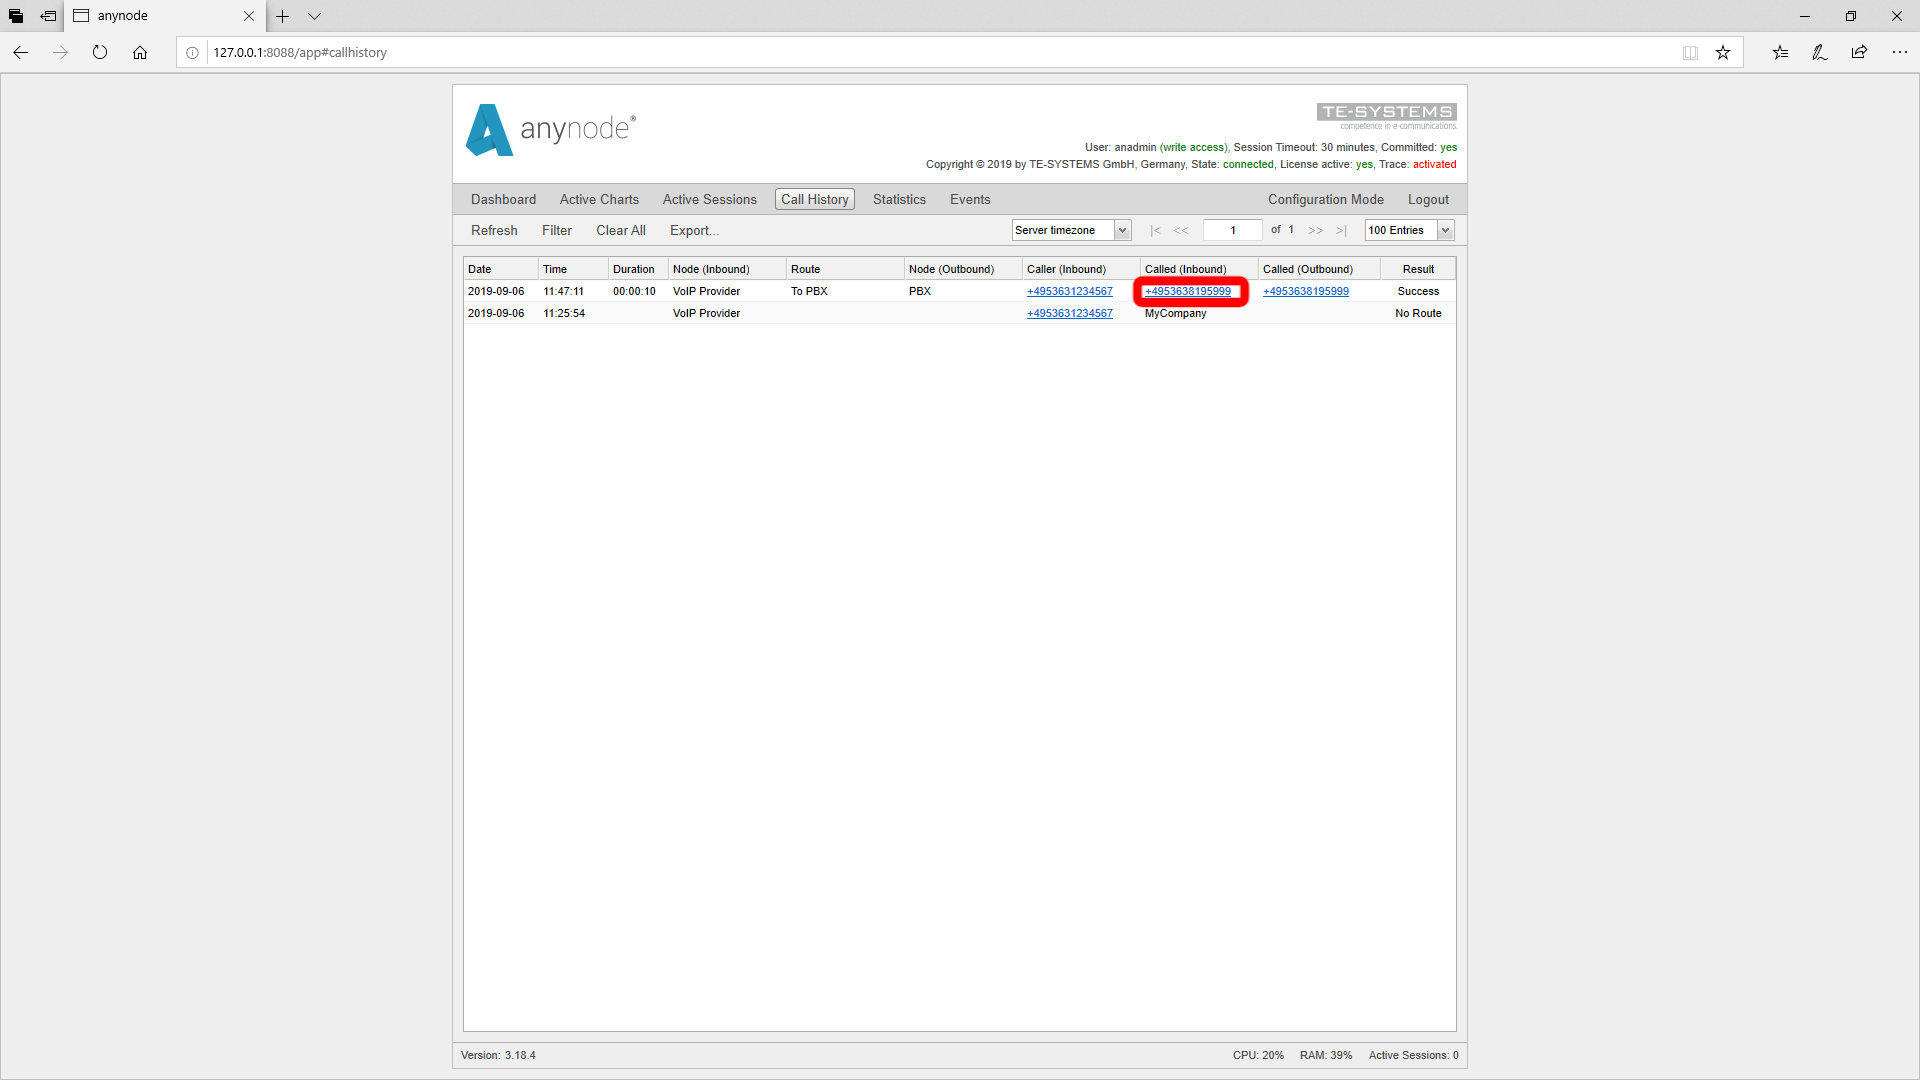The image size is (1920, 1080).
Task: Click the Node (Outbound) column header
Action: pos(963,269)
